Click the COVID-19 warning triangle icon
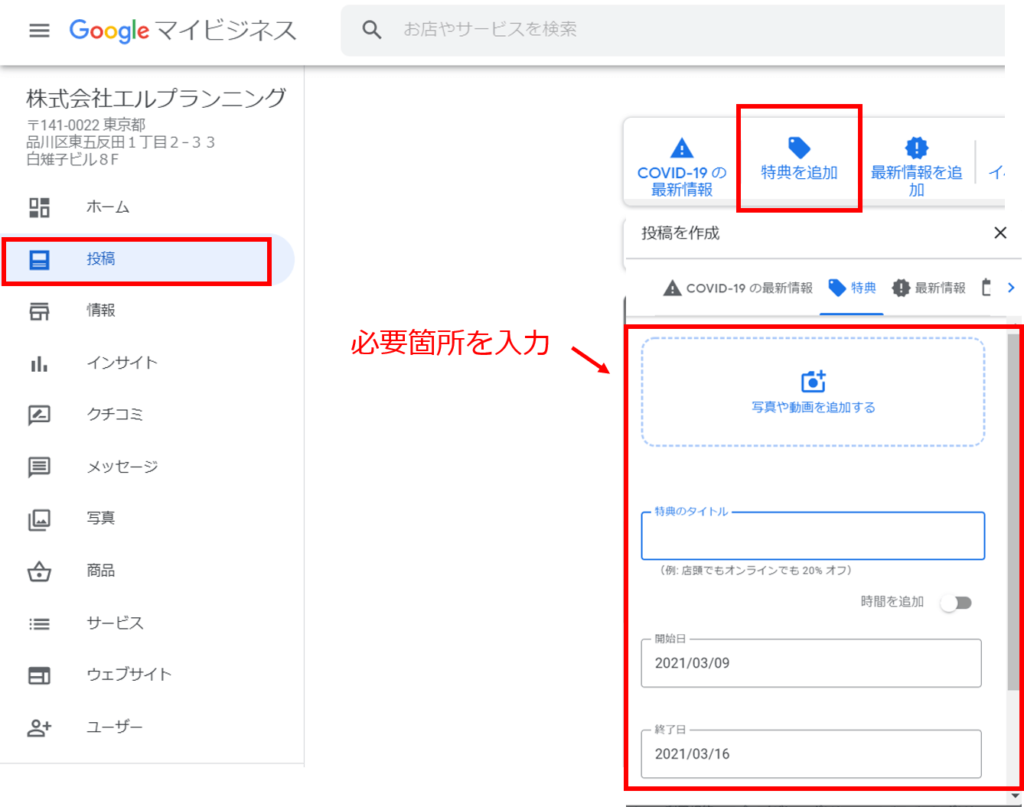 click(x=682, y=148)
